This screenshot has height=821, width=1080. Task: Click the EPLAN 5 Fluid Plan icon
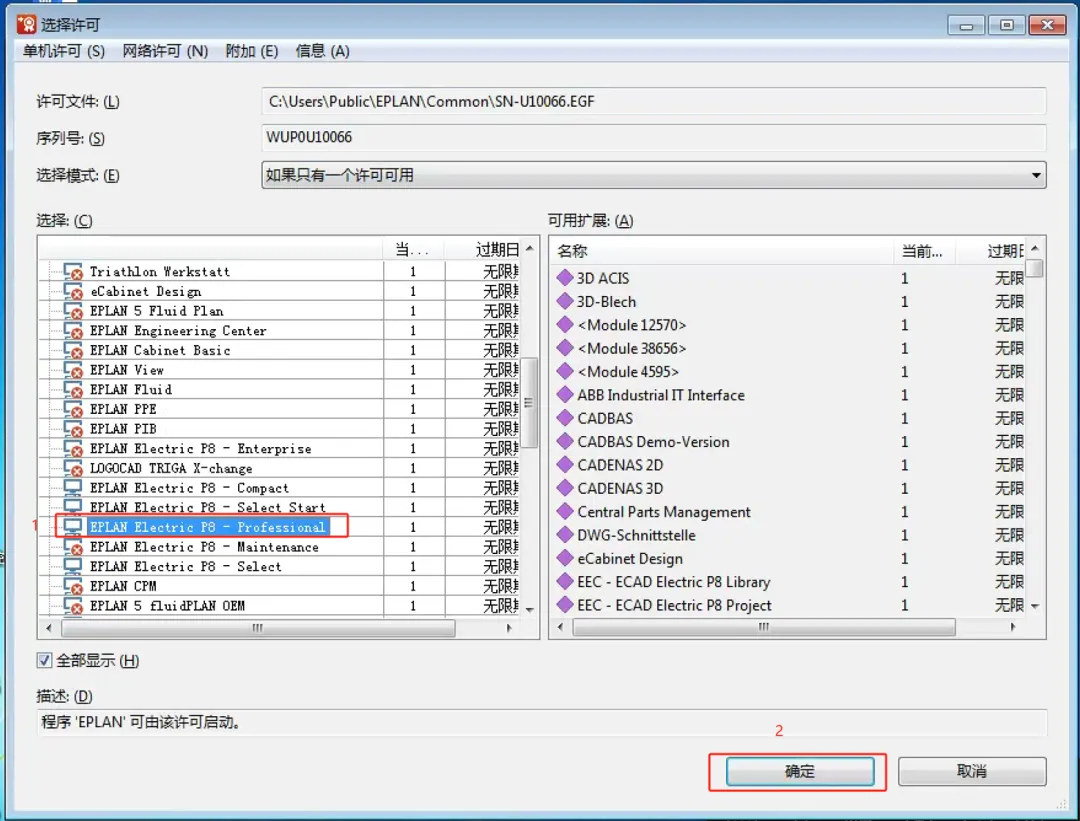tap(73, 311)
